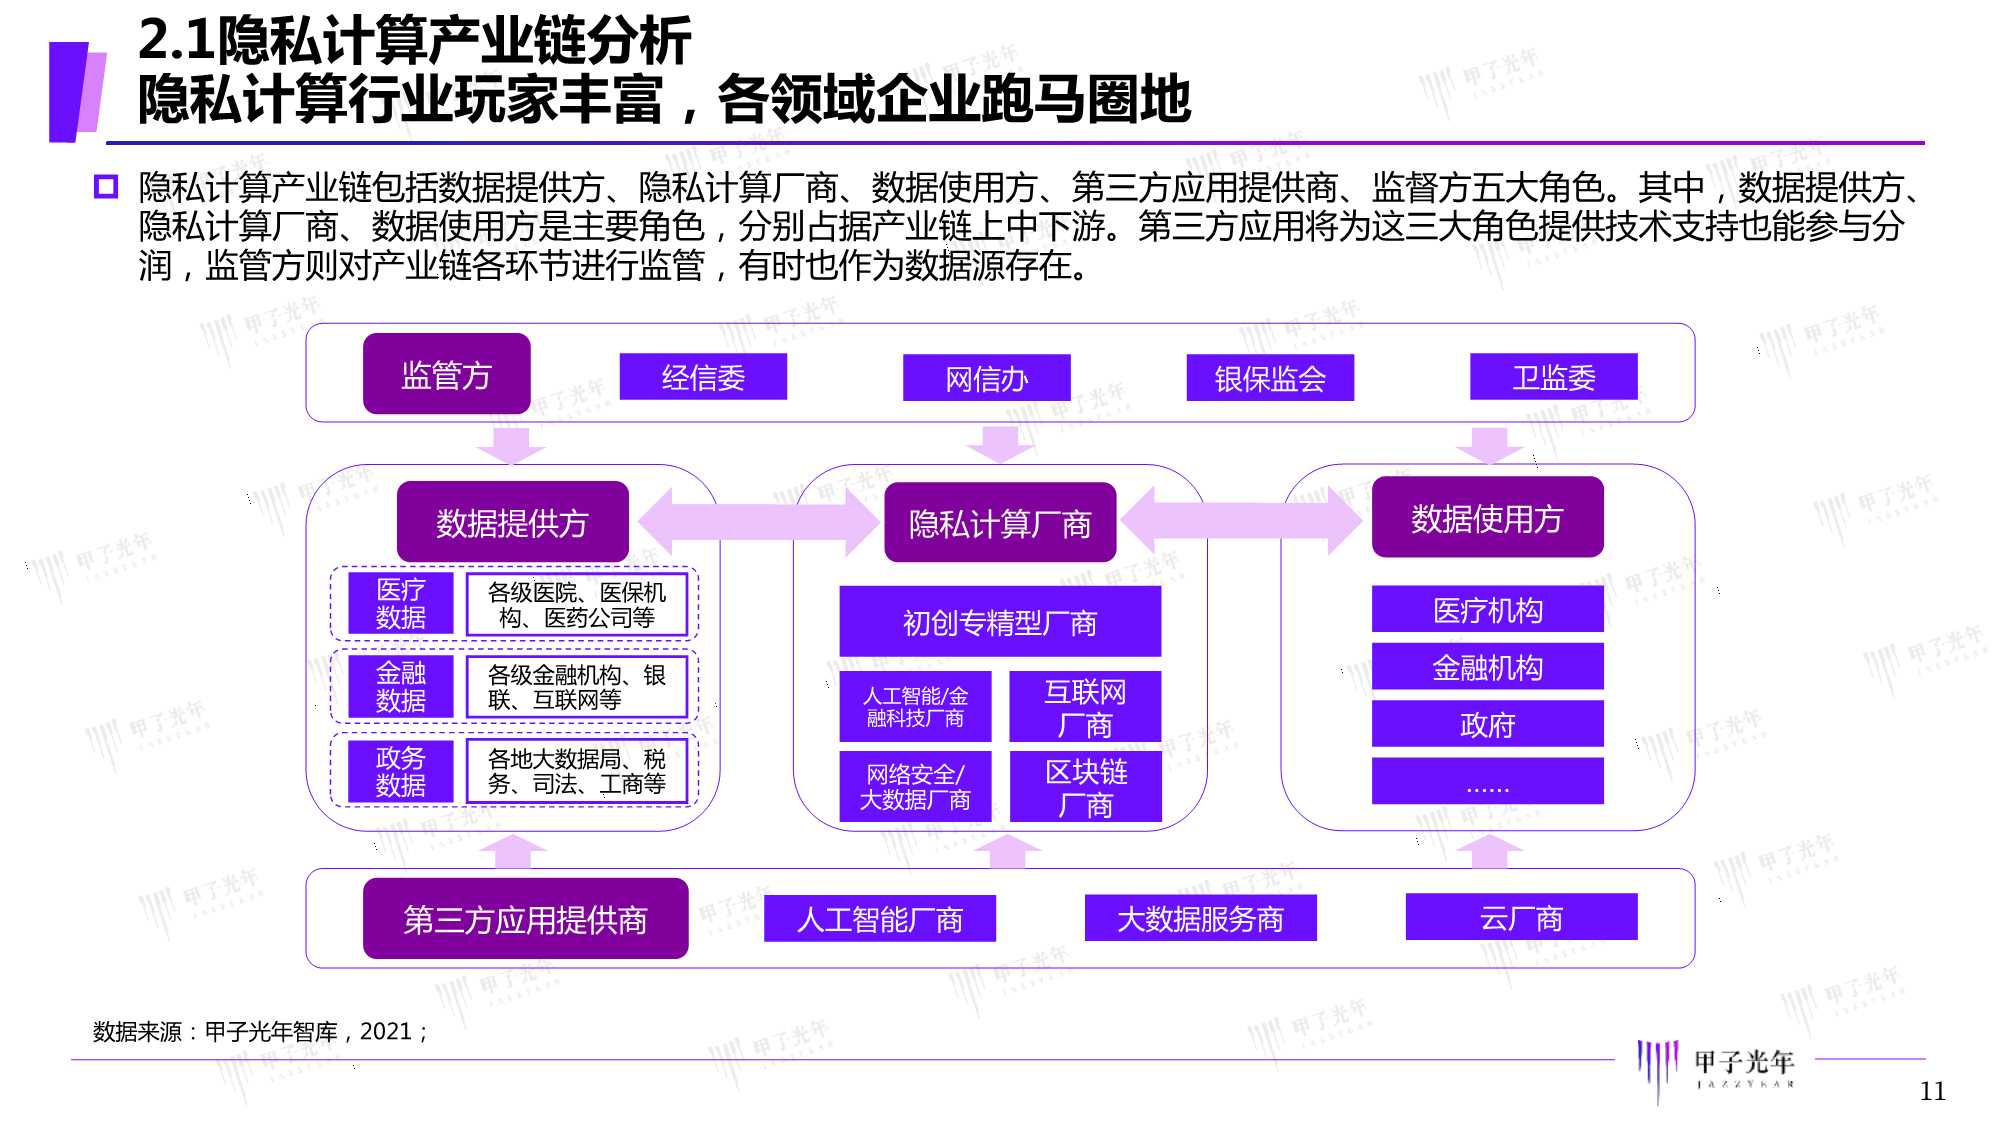This screenshot has height=1125, width=2000.
Task: Click the 卫监委 box
Action: point(1554,377)
